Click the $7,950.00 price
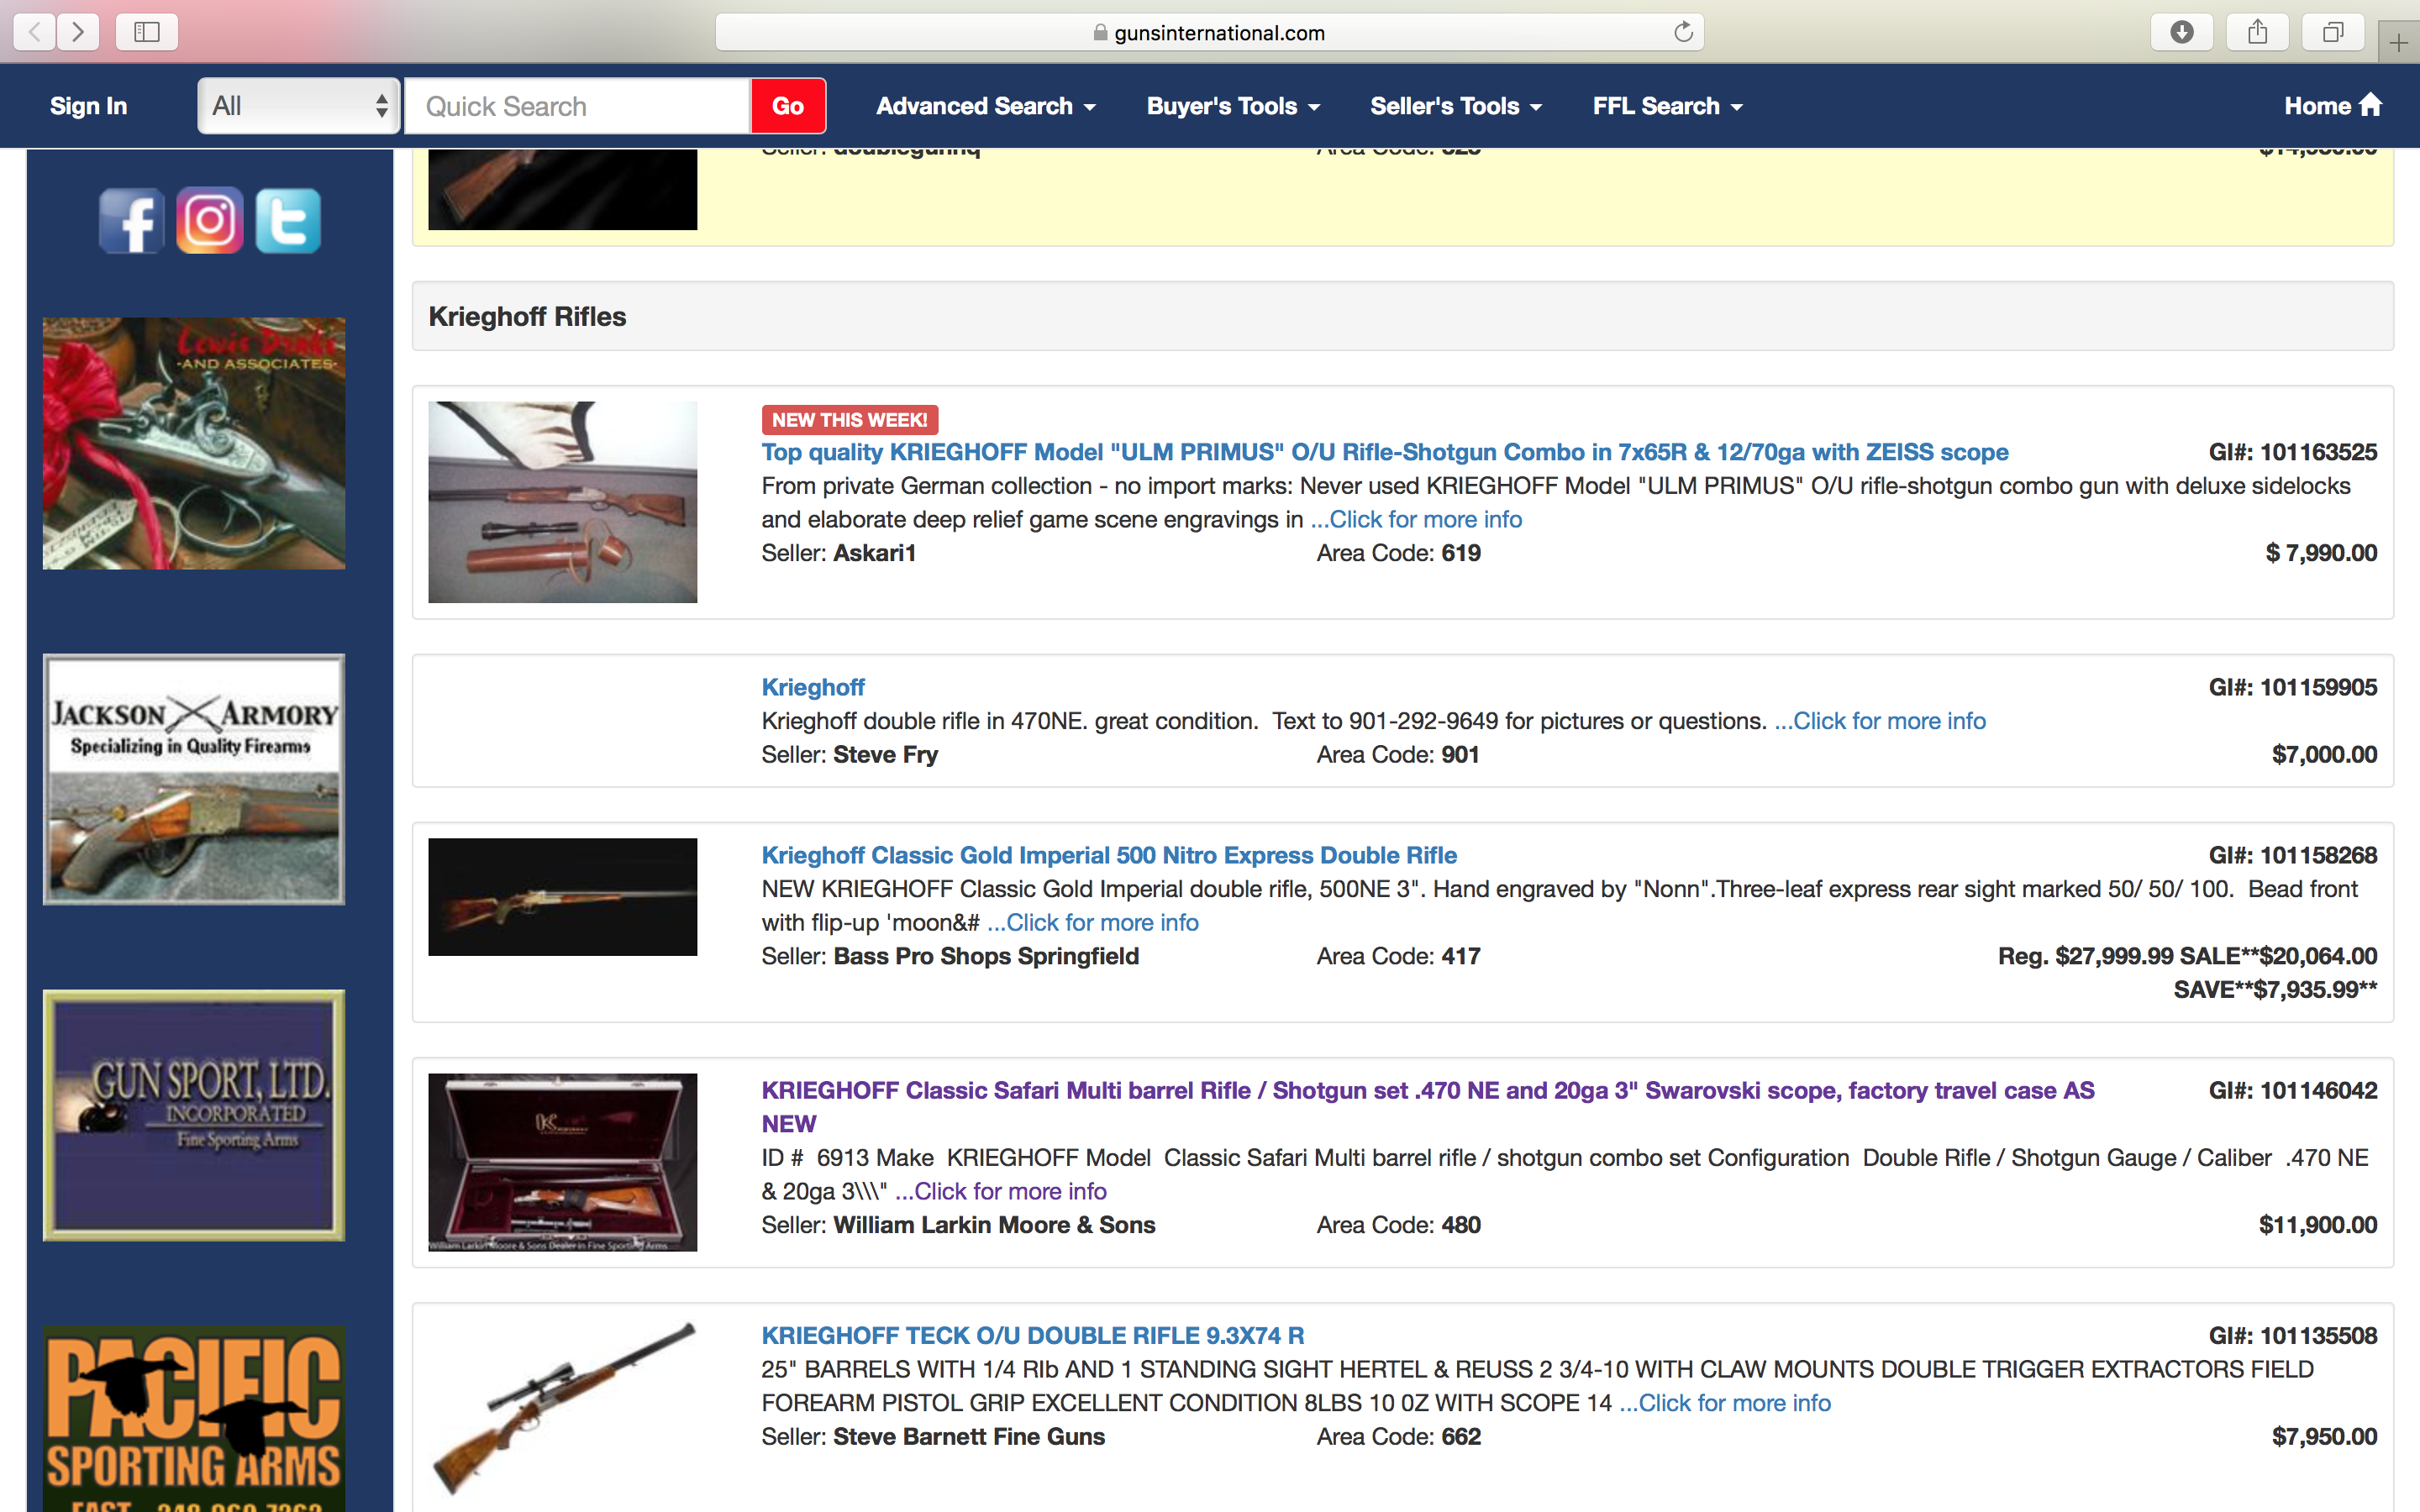The height and width of the screenshot is (1512, 2420). pos(2324,1436)
